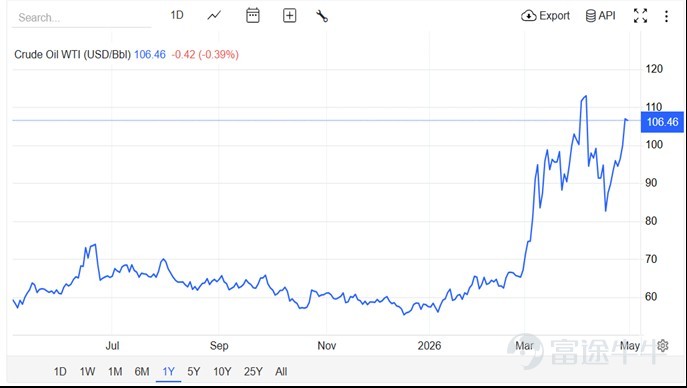The height and width of the screenshot is (388, 687).
Task: Toggle fullscreen chart view icon
Action: (641, 16)
